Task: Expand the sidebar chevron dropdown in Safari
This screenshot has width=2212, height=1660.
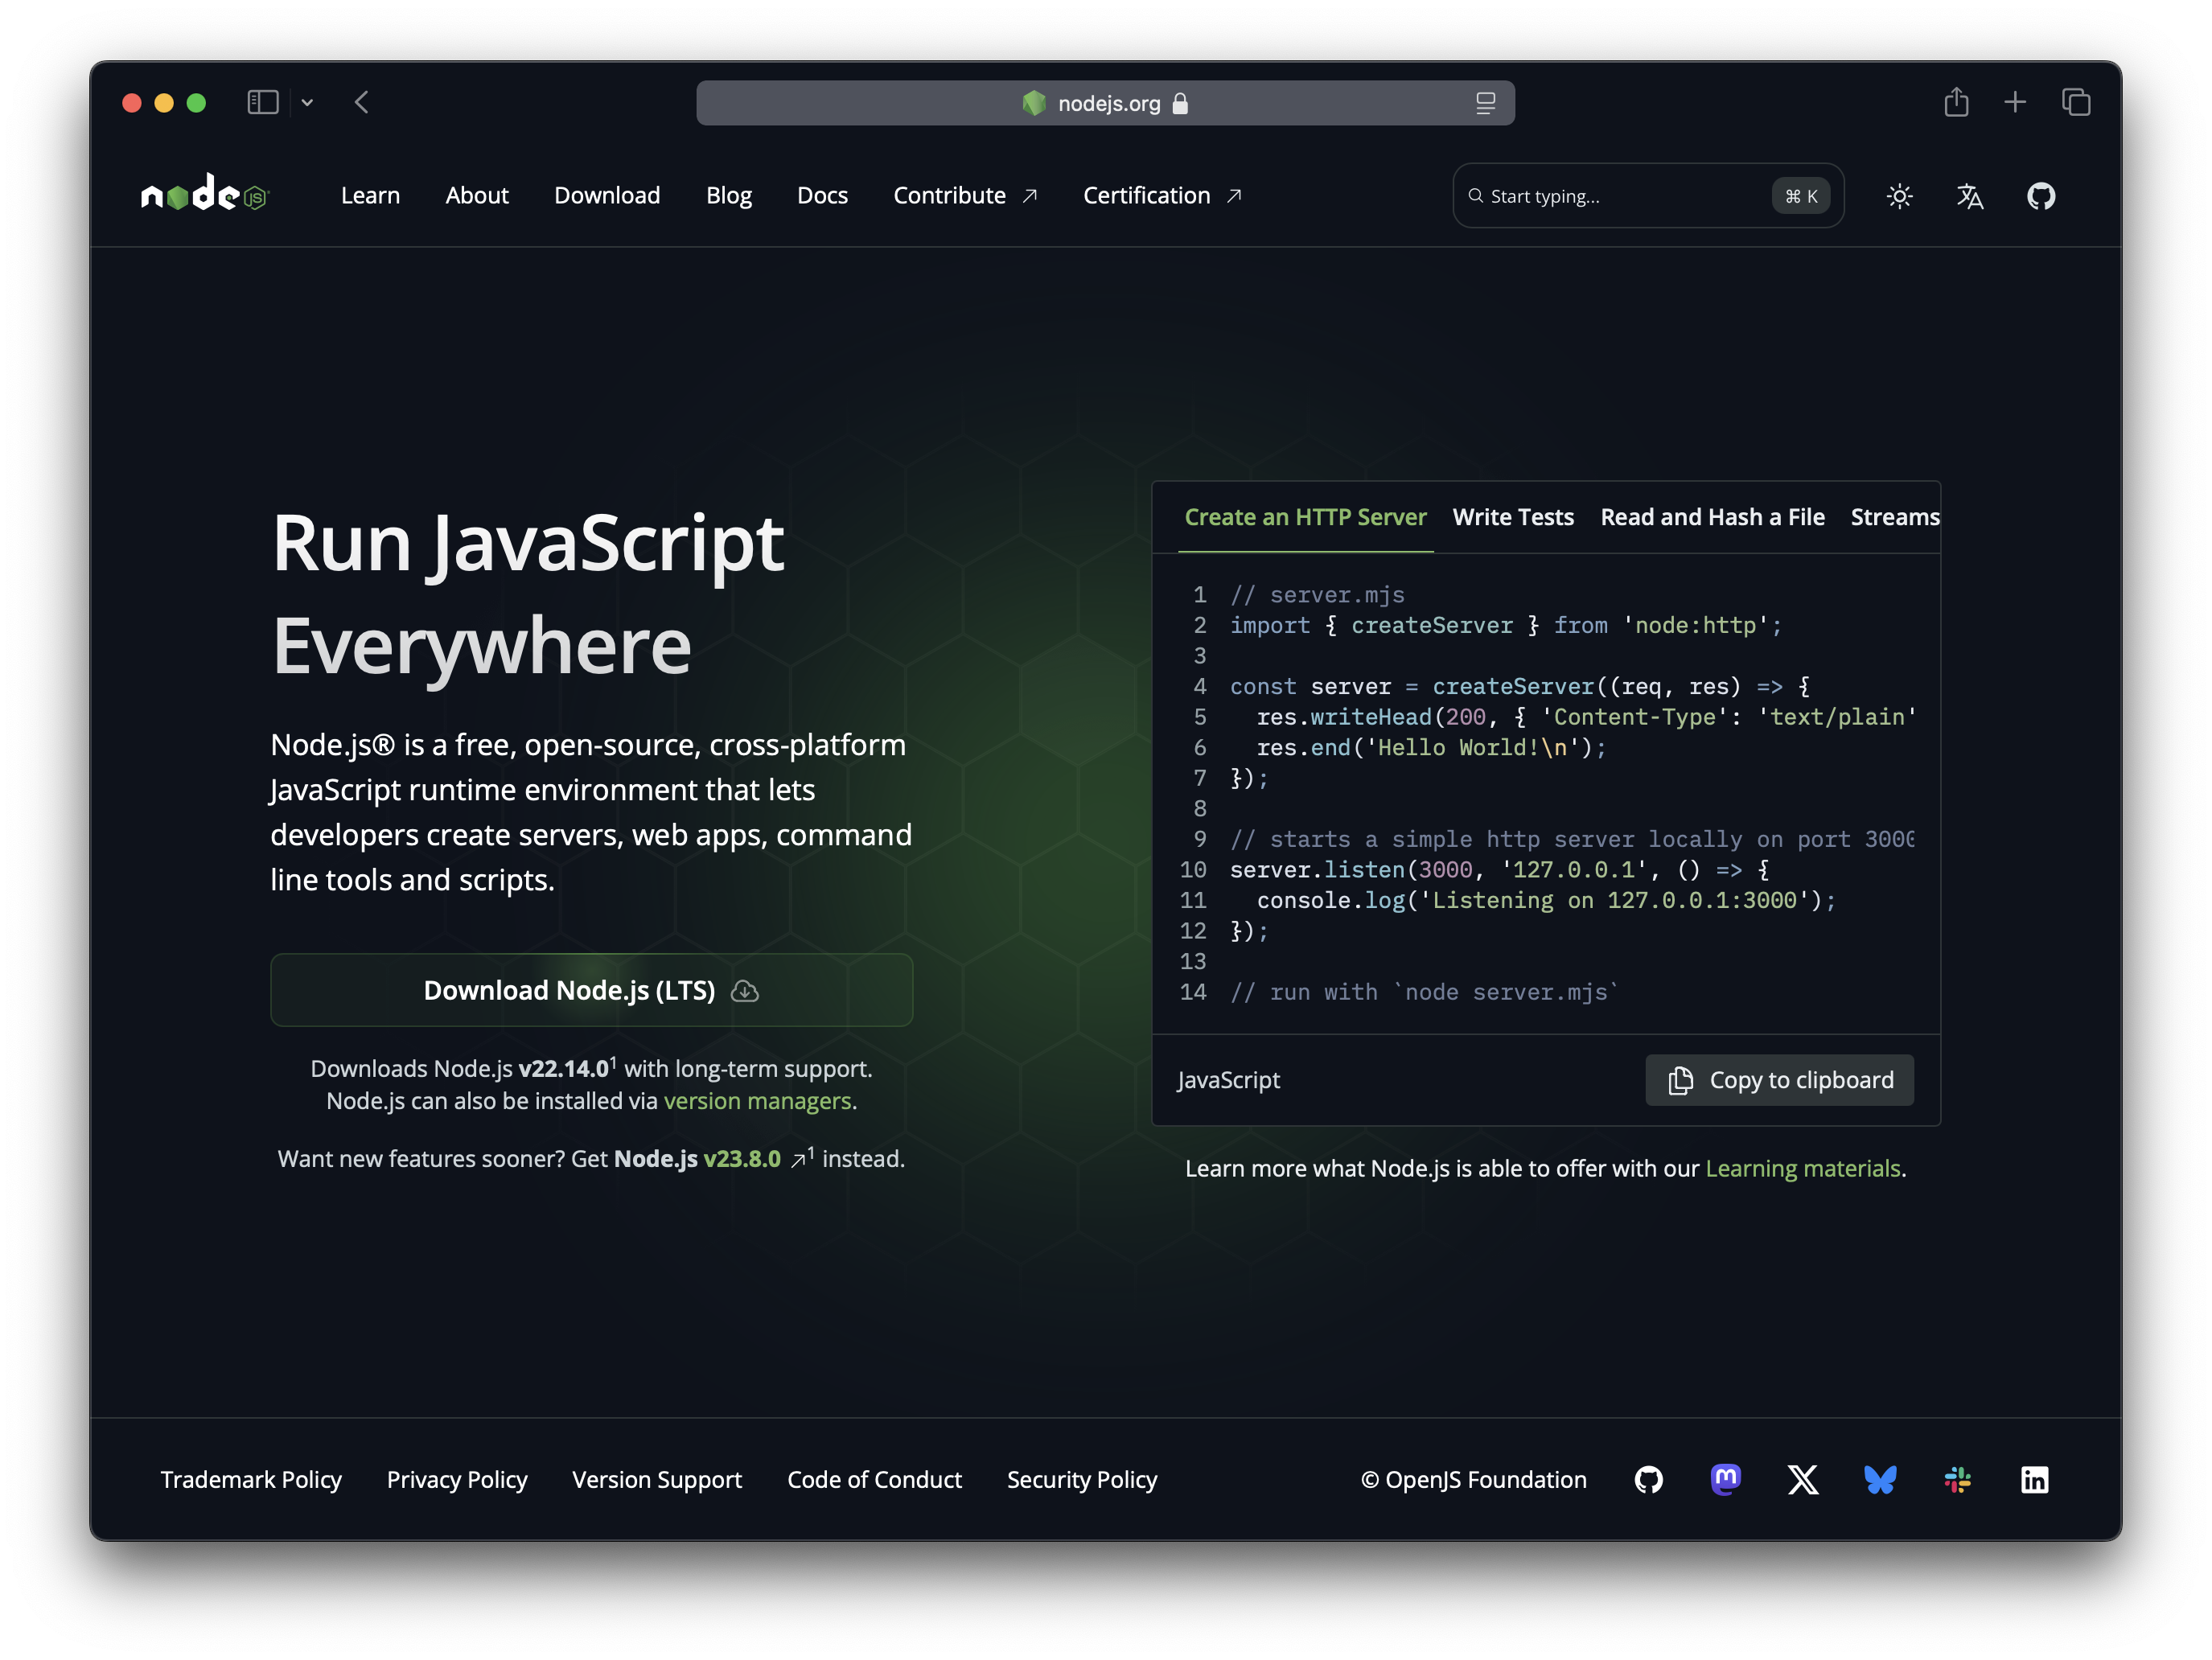Action: coord(307,103)
